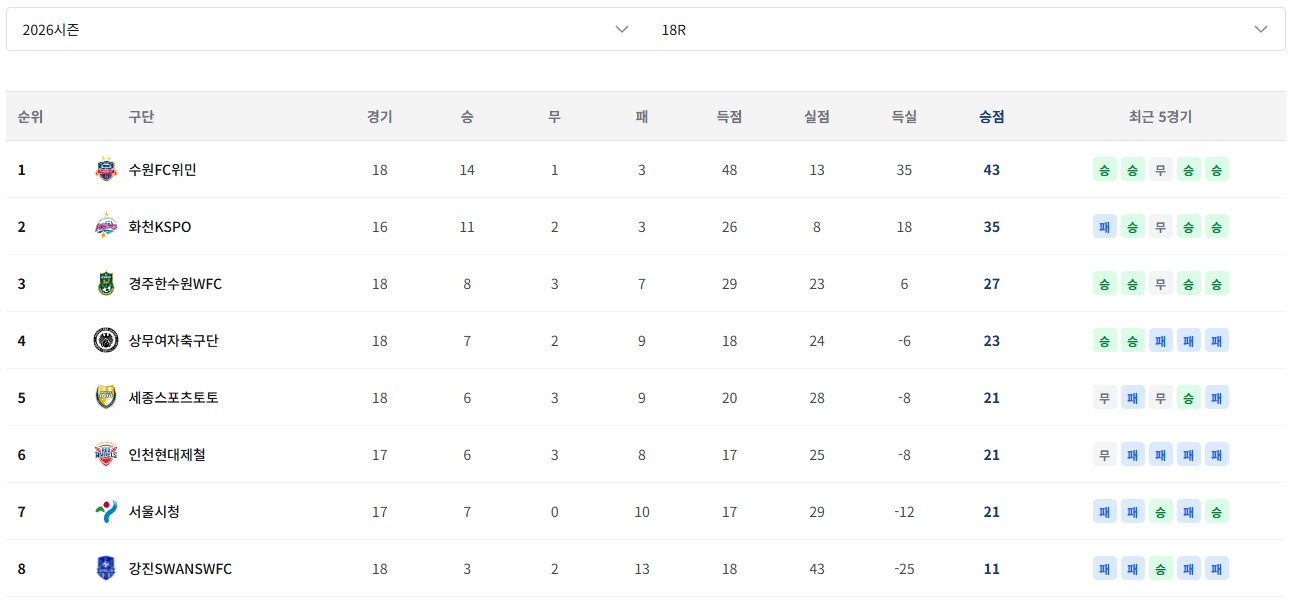The height and width of the screenshot is (612, 1291).
Task: Click the 세종스포츠토토 team logo
Action: (x=105, y=398)
